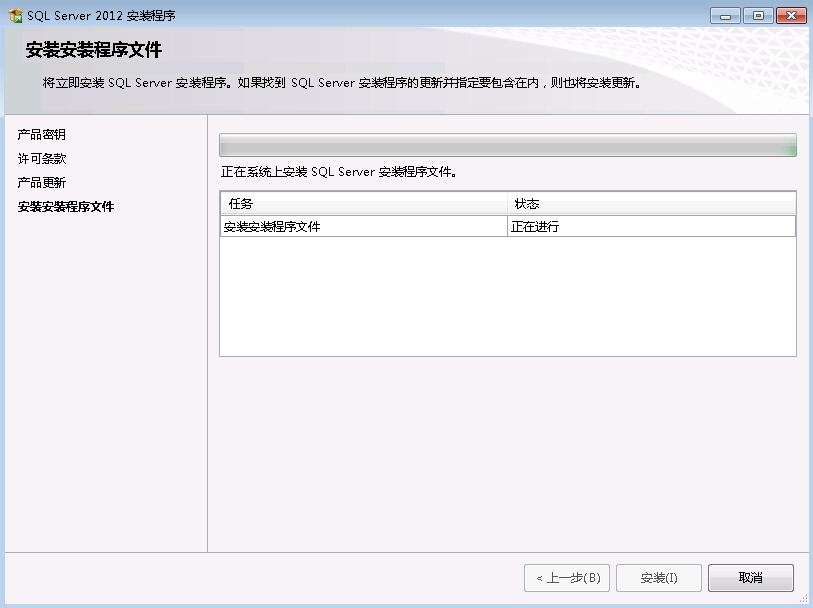Click the 任务 column header
Image resolution: width=813 pixels, height=608 pixels.
click(x=363, y=204)
